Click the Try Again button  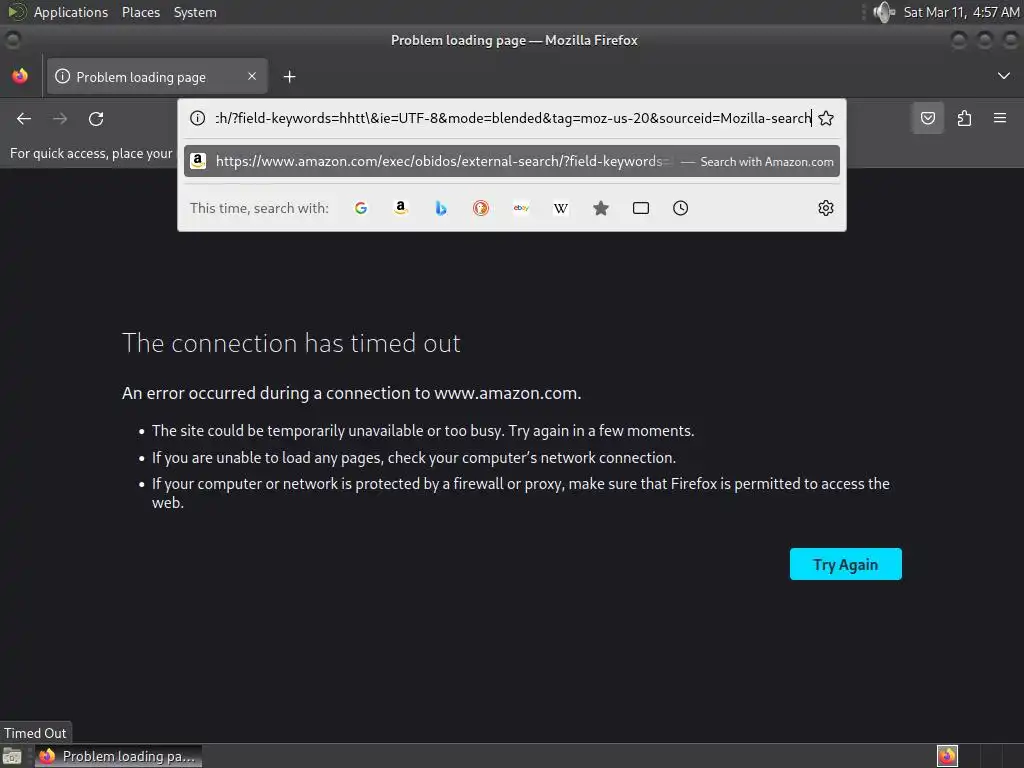click(x=846, y=564)
